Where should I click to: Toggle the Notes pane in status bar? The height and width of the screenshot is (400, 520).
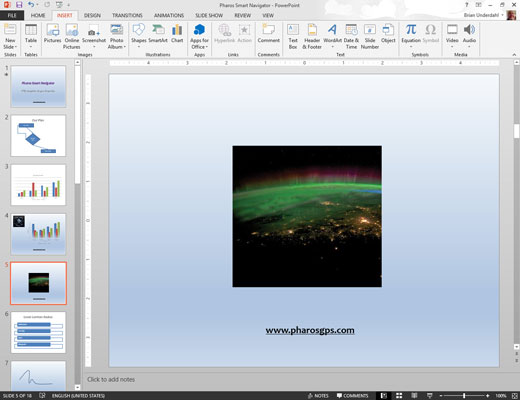point(318,396)
